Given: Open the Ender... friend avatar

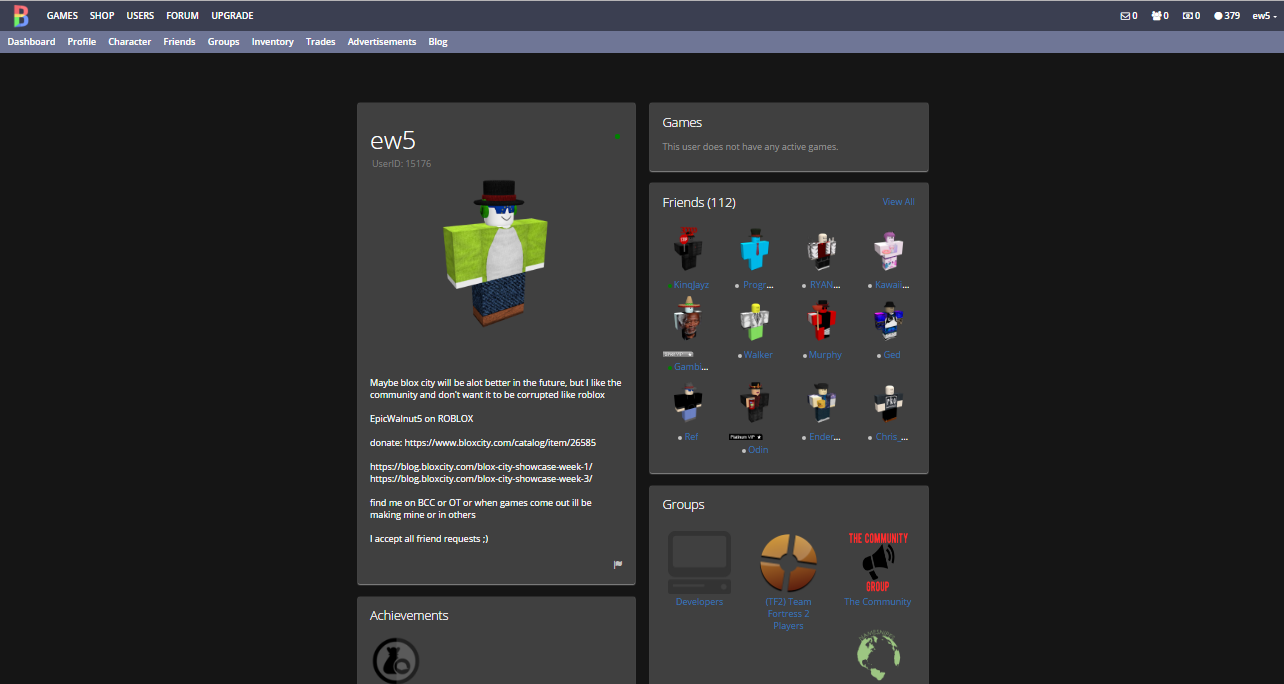Looking at the screenshot, I should [x=823, y=403].
